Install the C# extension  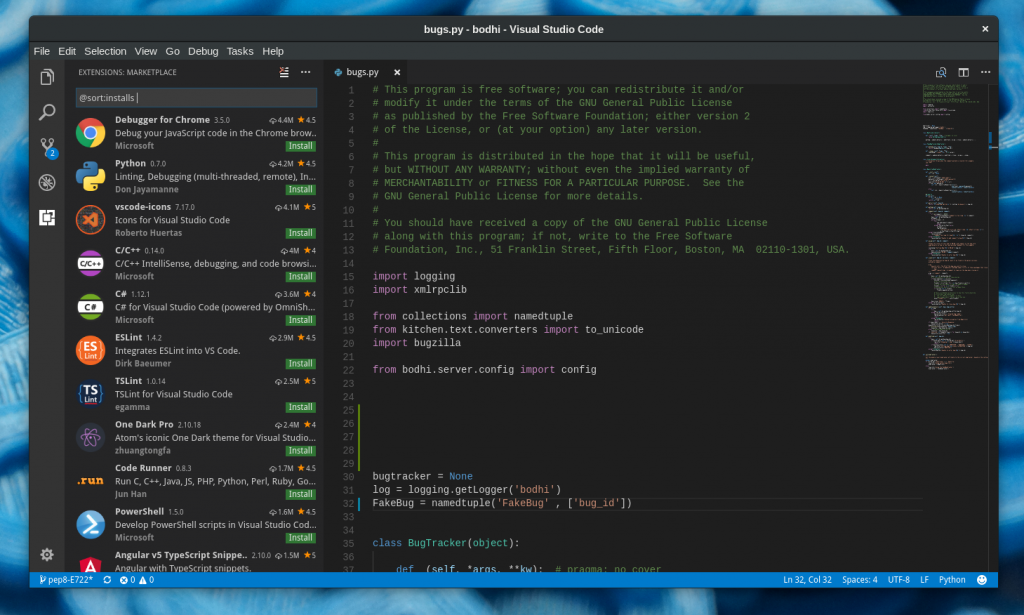(300, 320)
